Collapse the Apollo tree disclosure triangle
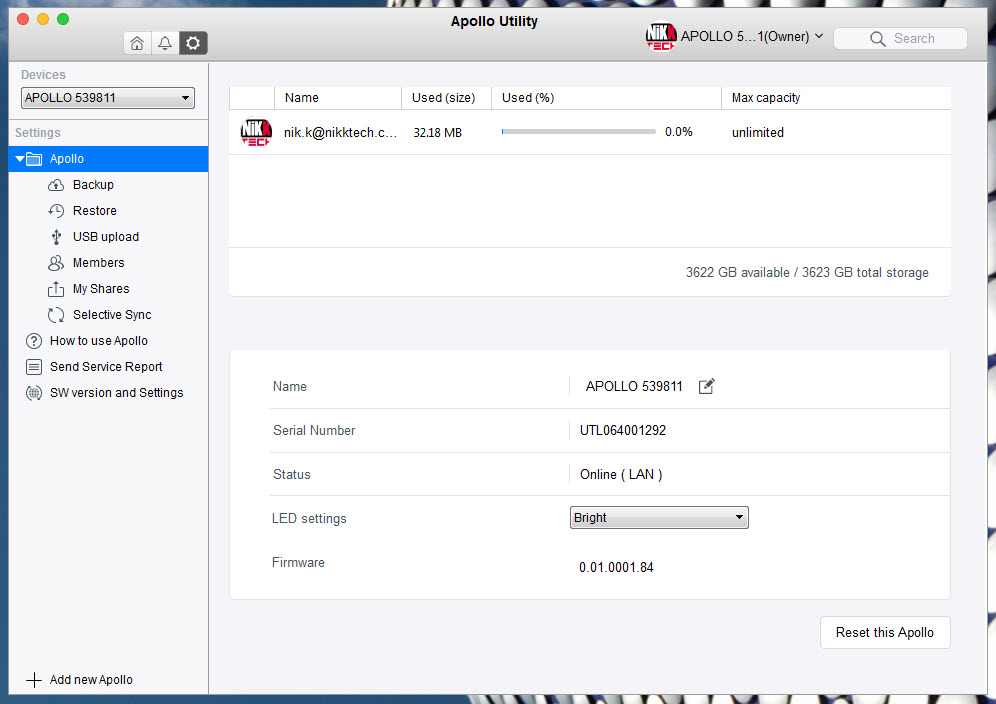The width and height of the screenshot is (996, 704). pos(20,159)
